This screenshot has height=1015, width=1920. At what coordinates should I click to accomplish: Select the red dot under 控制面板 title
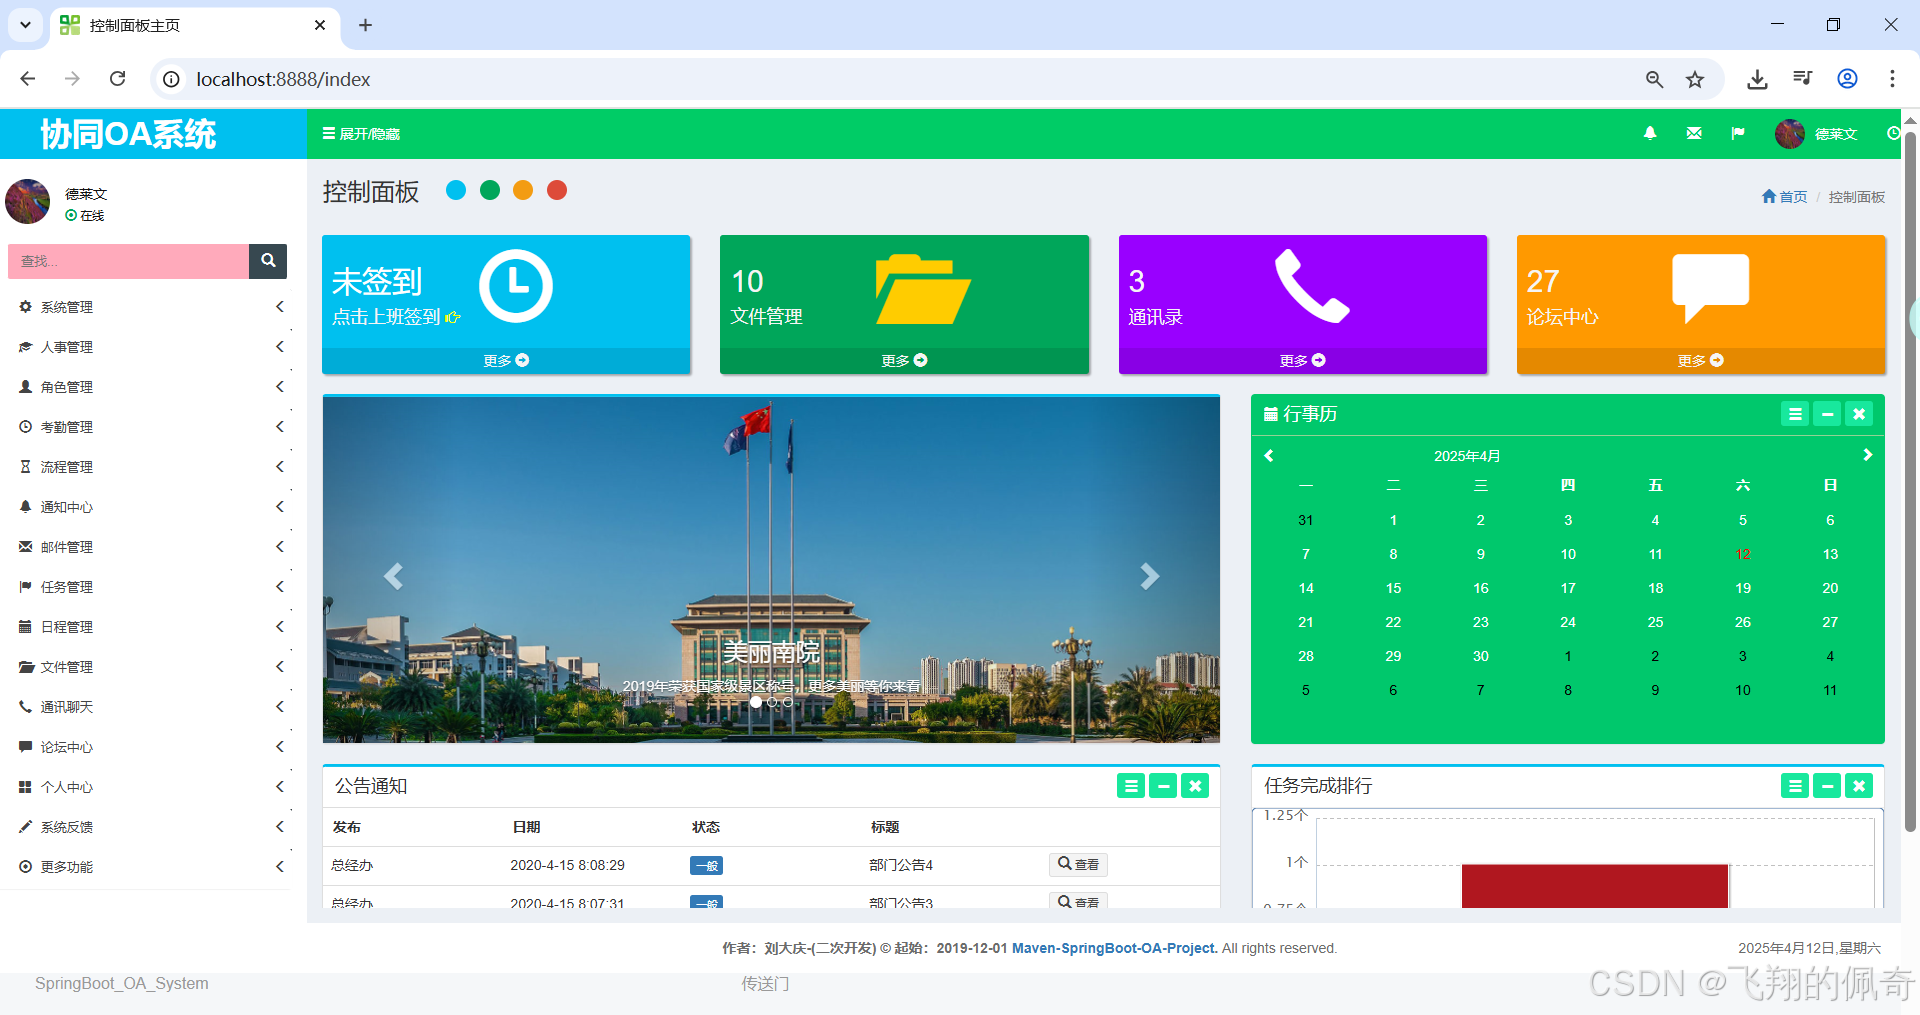tap(557, 190)
